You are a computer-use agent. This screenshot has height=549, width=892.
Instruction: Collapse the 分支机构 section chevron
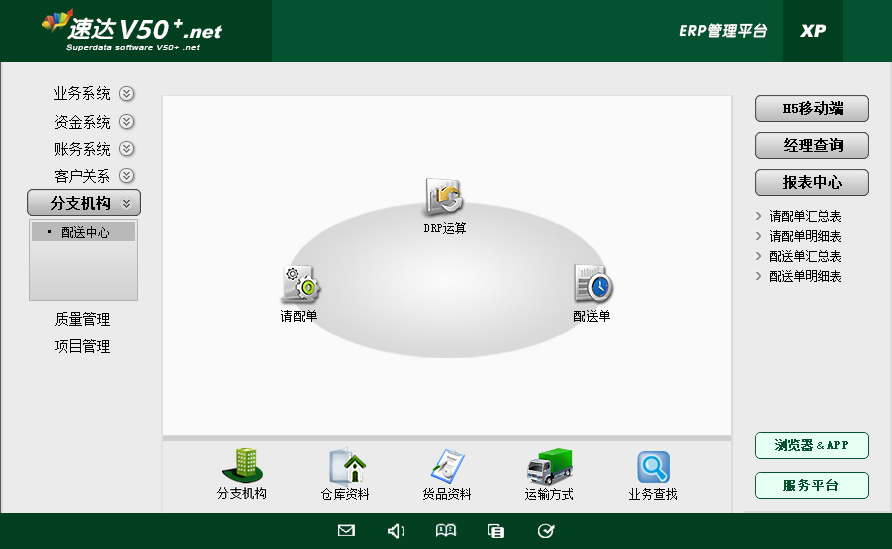(126, 203)
